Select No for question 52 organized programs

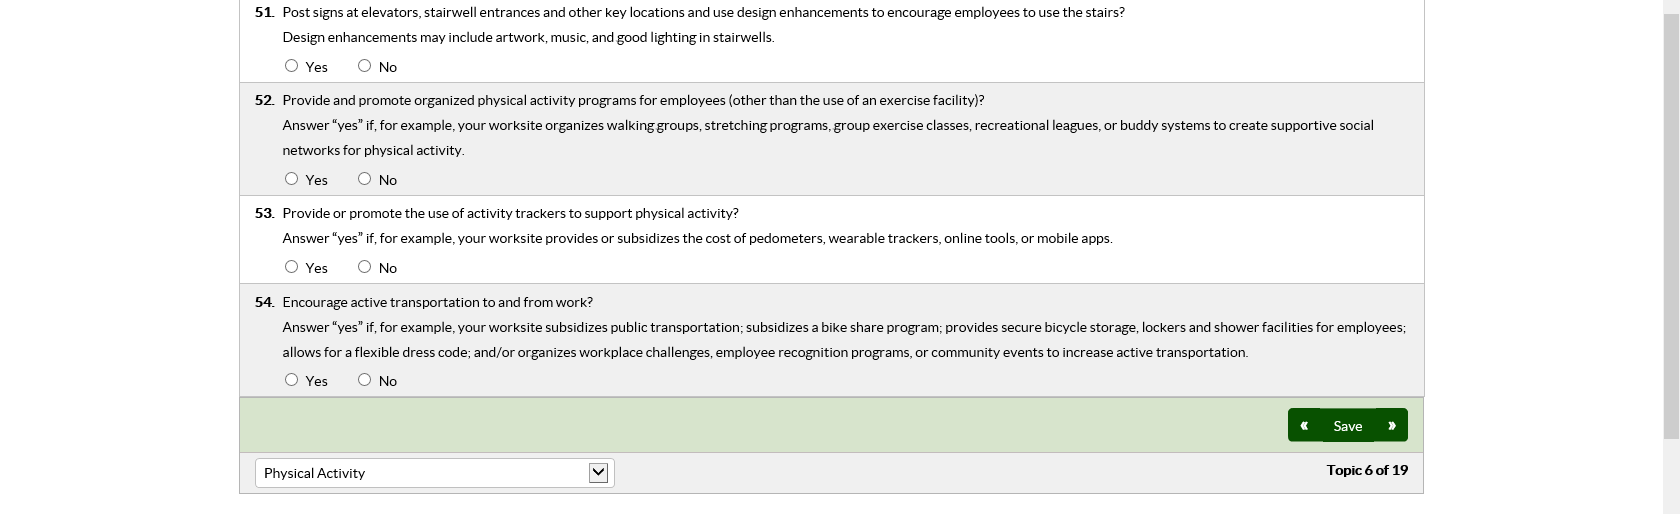(x=364, y=179)
